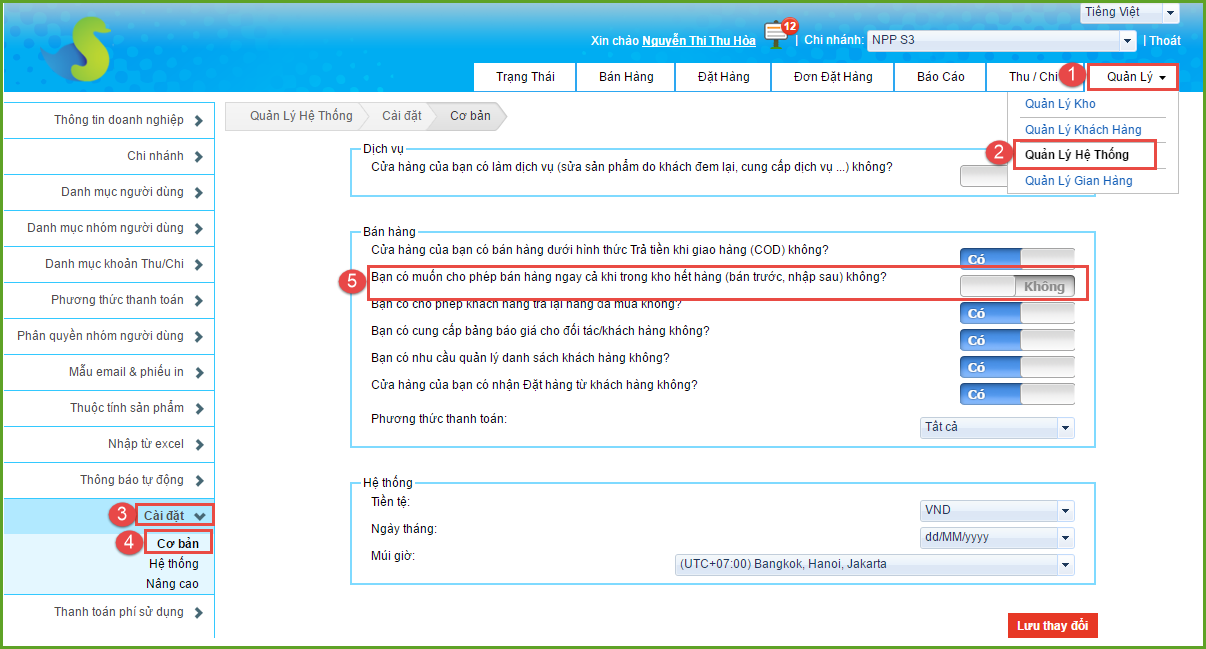Click the arrow beside Thanh toán phí sử dụng
1206x649 pixels.
point(199,613)
